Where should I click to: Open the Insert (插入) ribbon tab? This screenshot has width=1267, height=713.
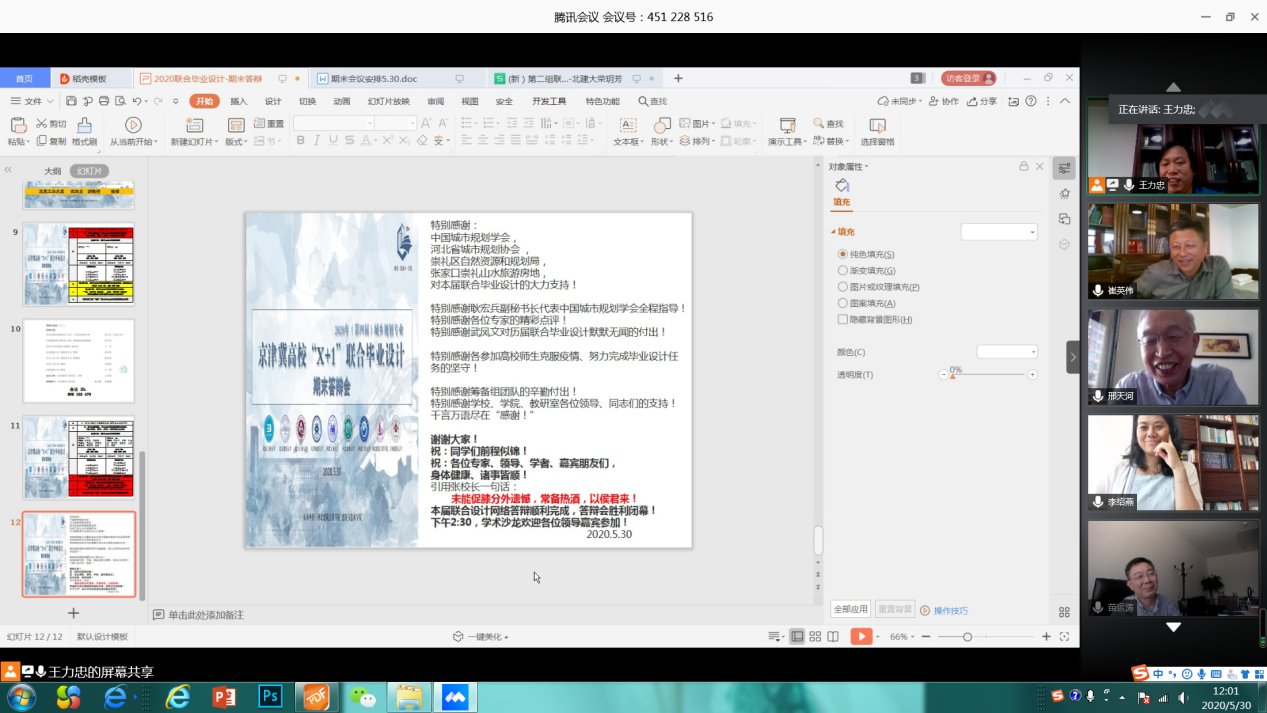238,101
